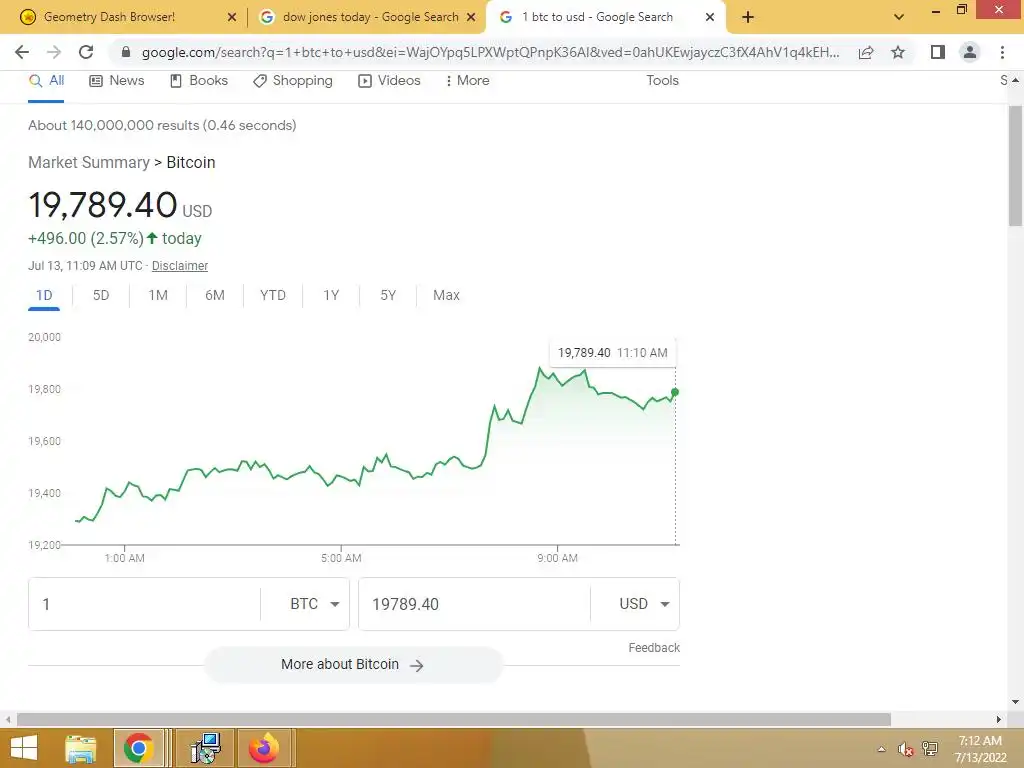Open the taskbar clock and date

(x=980, y=749)
